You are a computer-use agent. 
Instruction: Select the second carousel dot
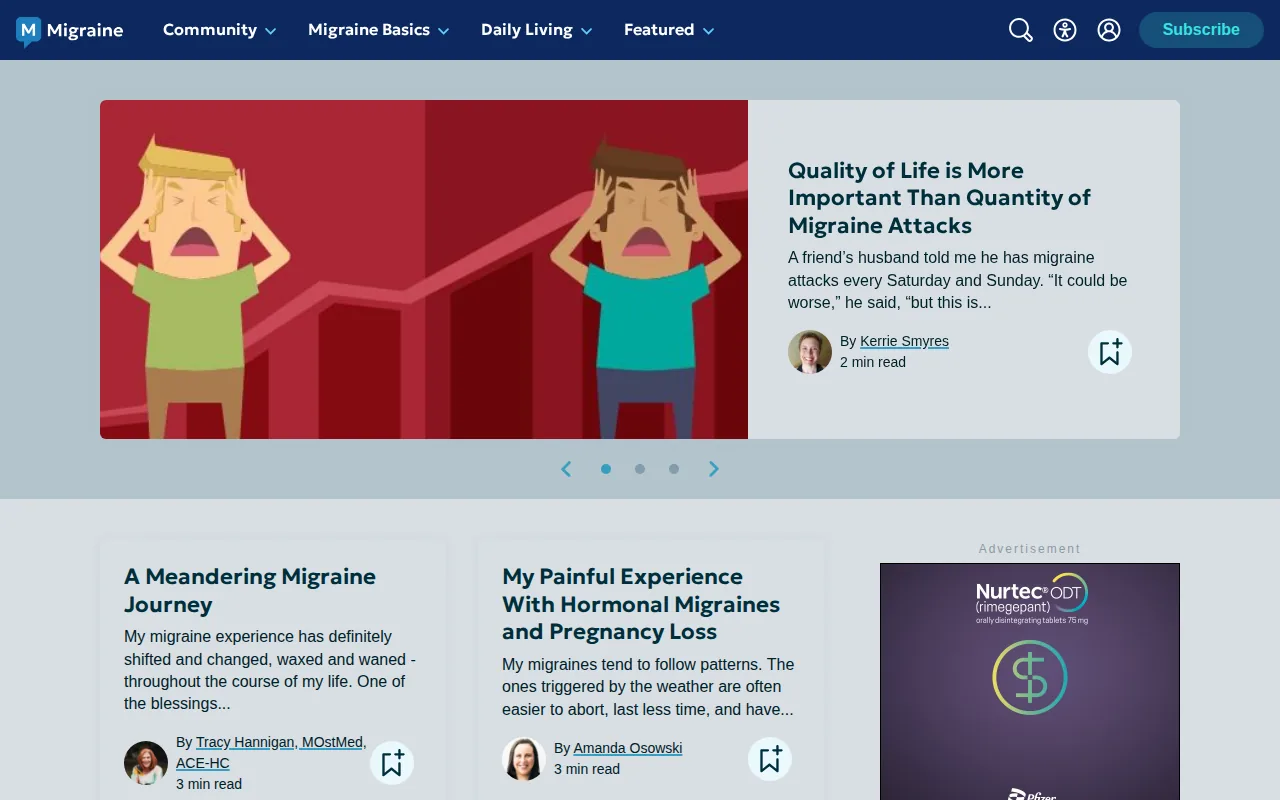640,469
